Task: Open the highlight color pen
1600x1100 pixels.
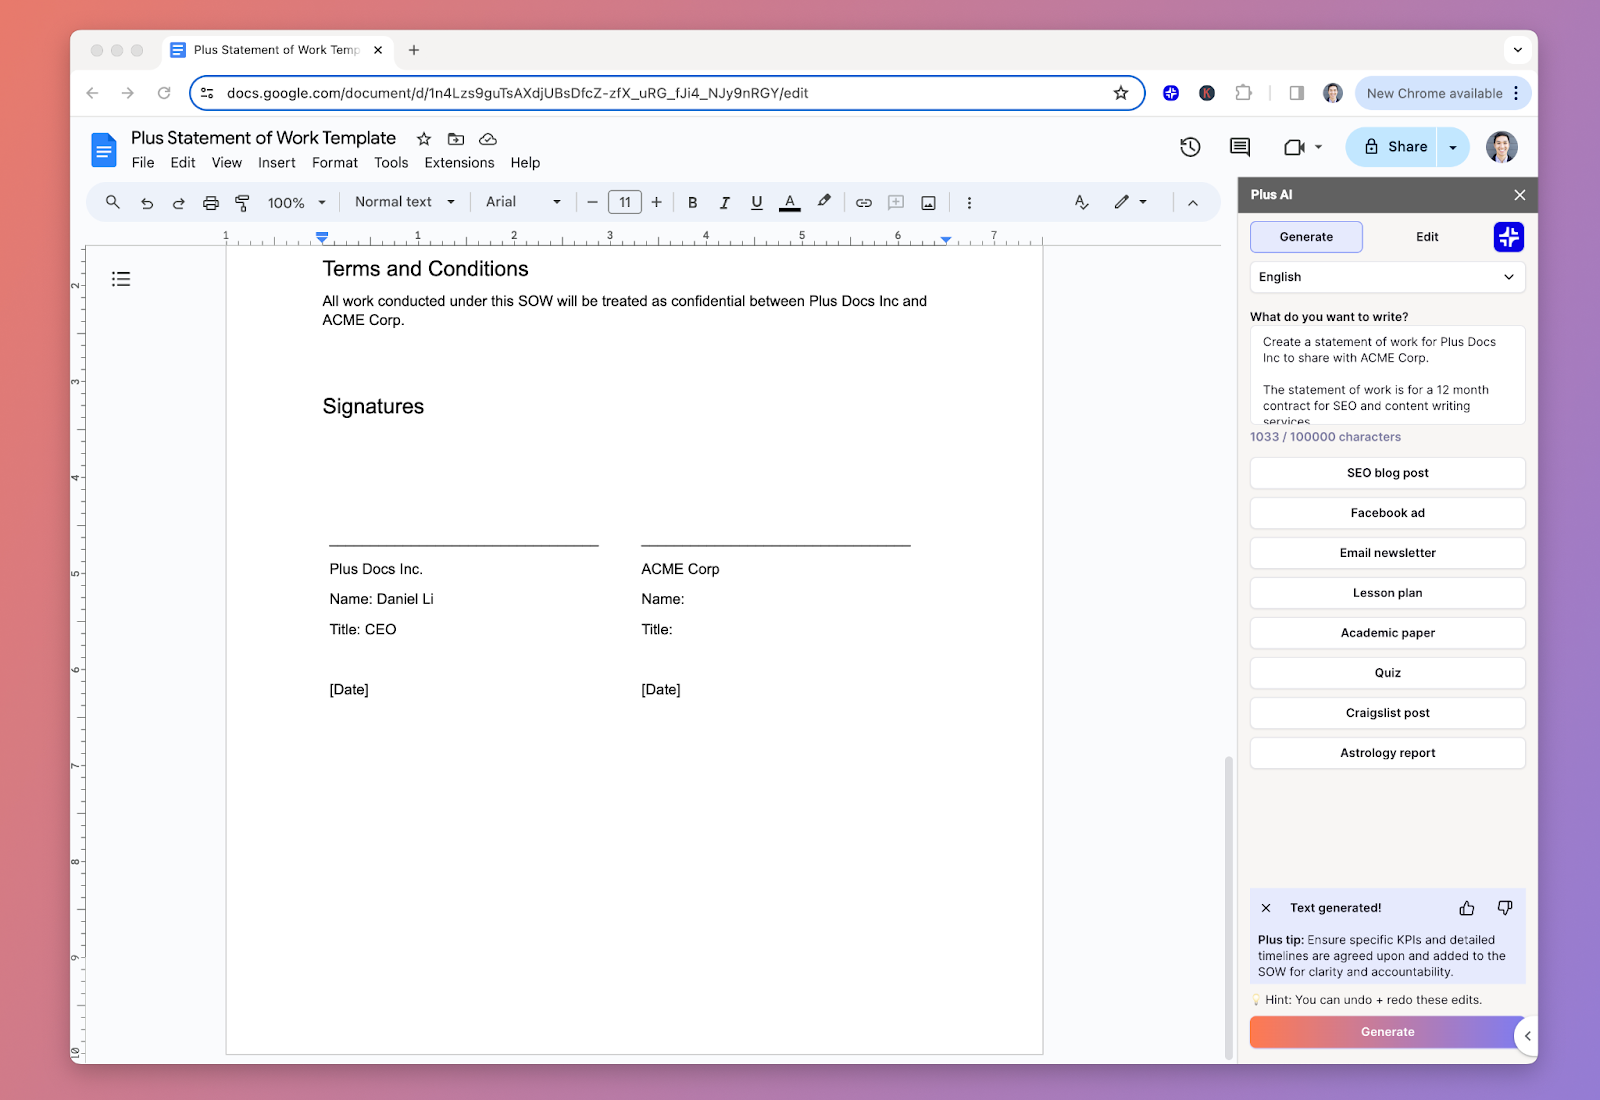Action: [824, 202]
